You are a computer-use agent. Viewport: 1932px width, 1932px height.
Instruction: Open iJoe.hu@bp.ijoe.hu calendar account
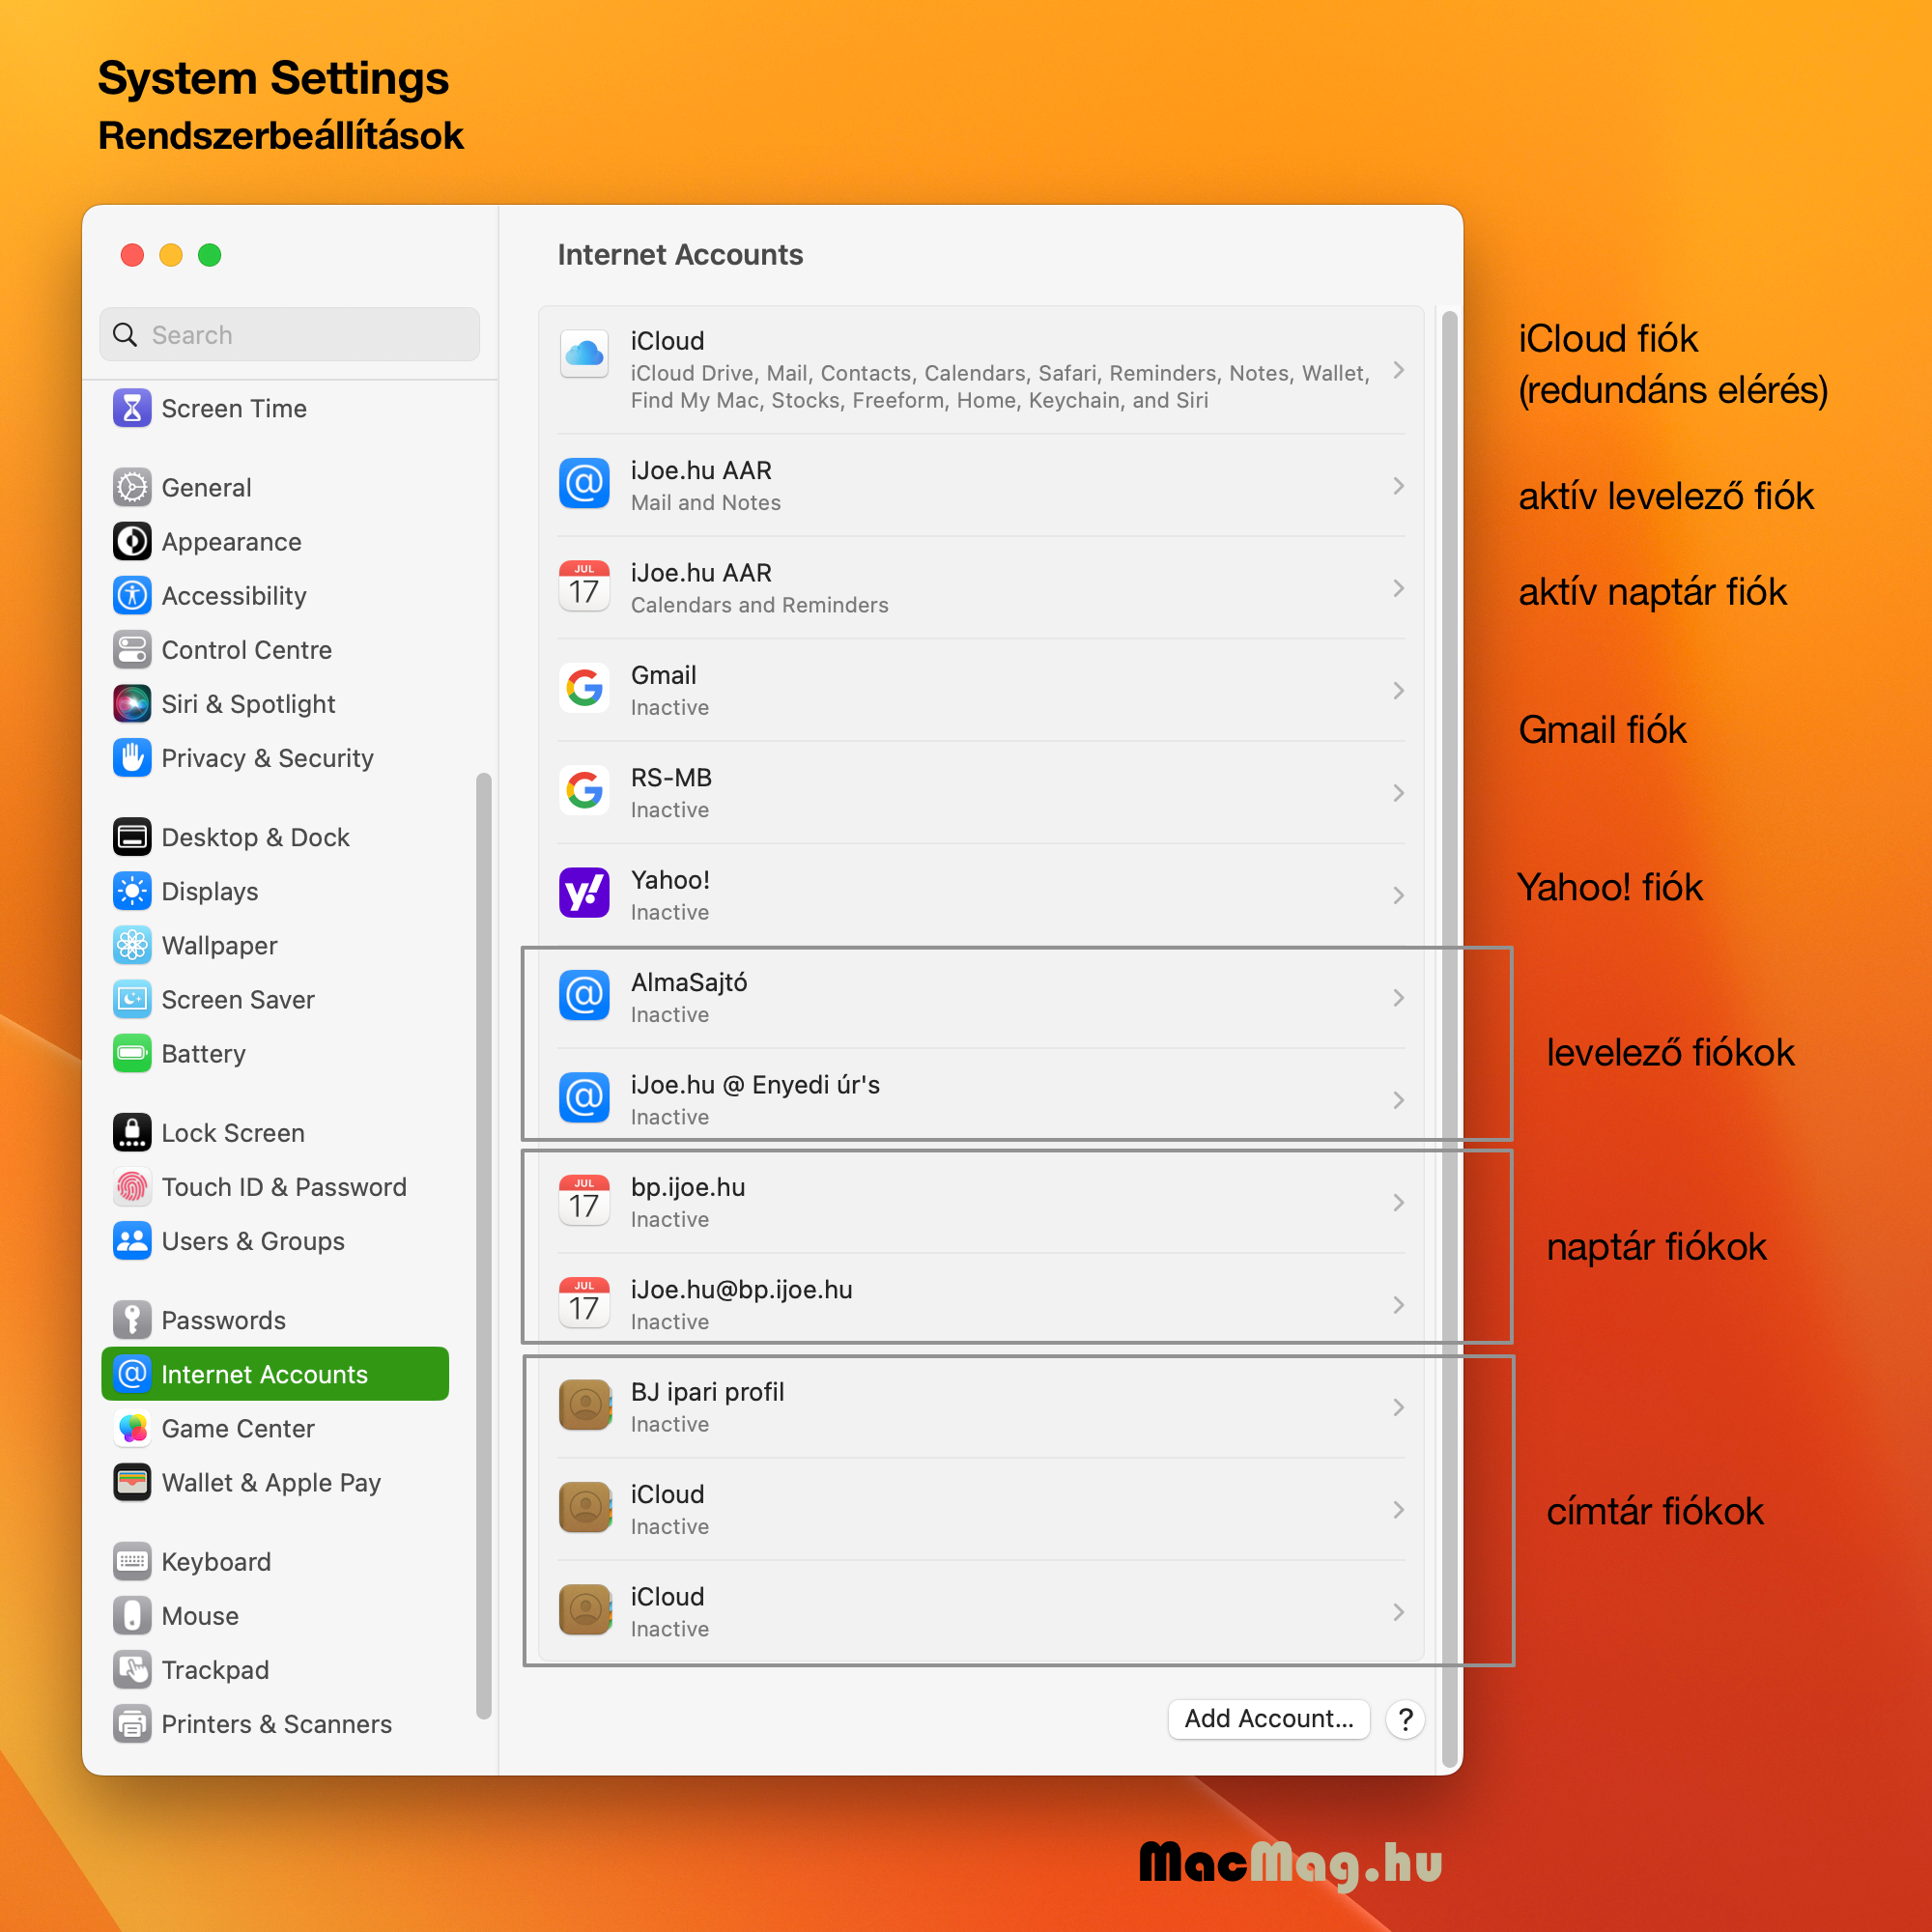(980, 1304)
